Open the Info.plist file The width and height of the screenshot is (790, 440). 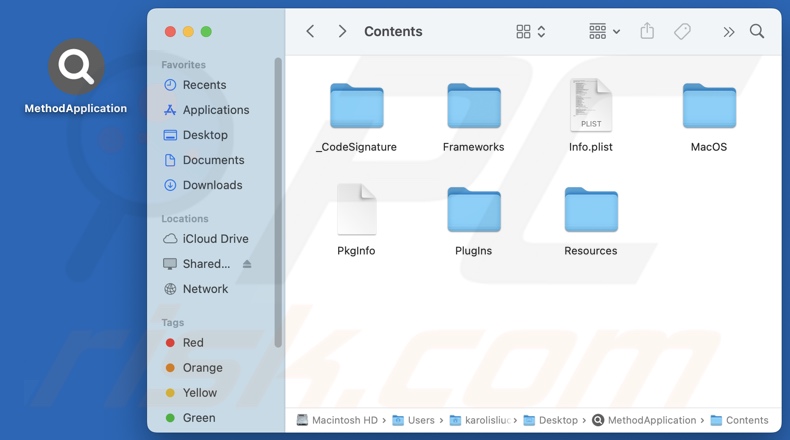pos(590,106)
